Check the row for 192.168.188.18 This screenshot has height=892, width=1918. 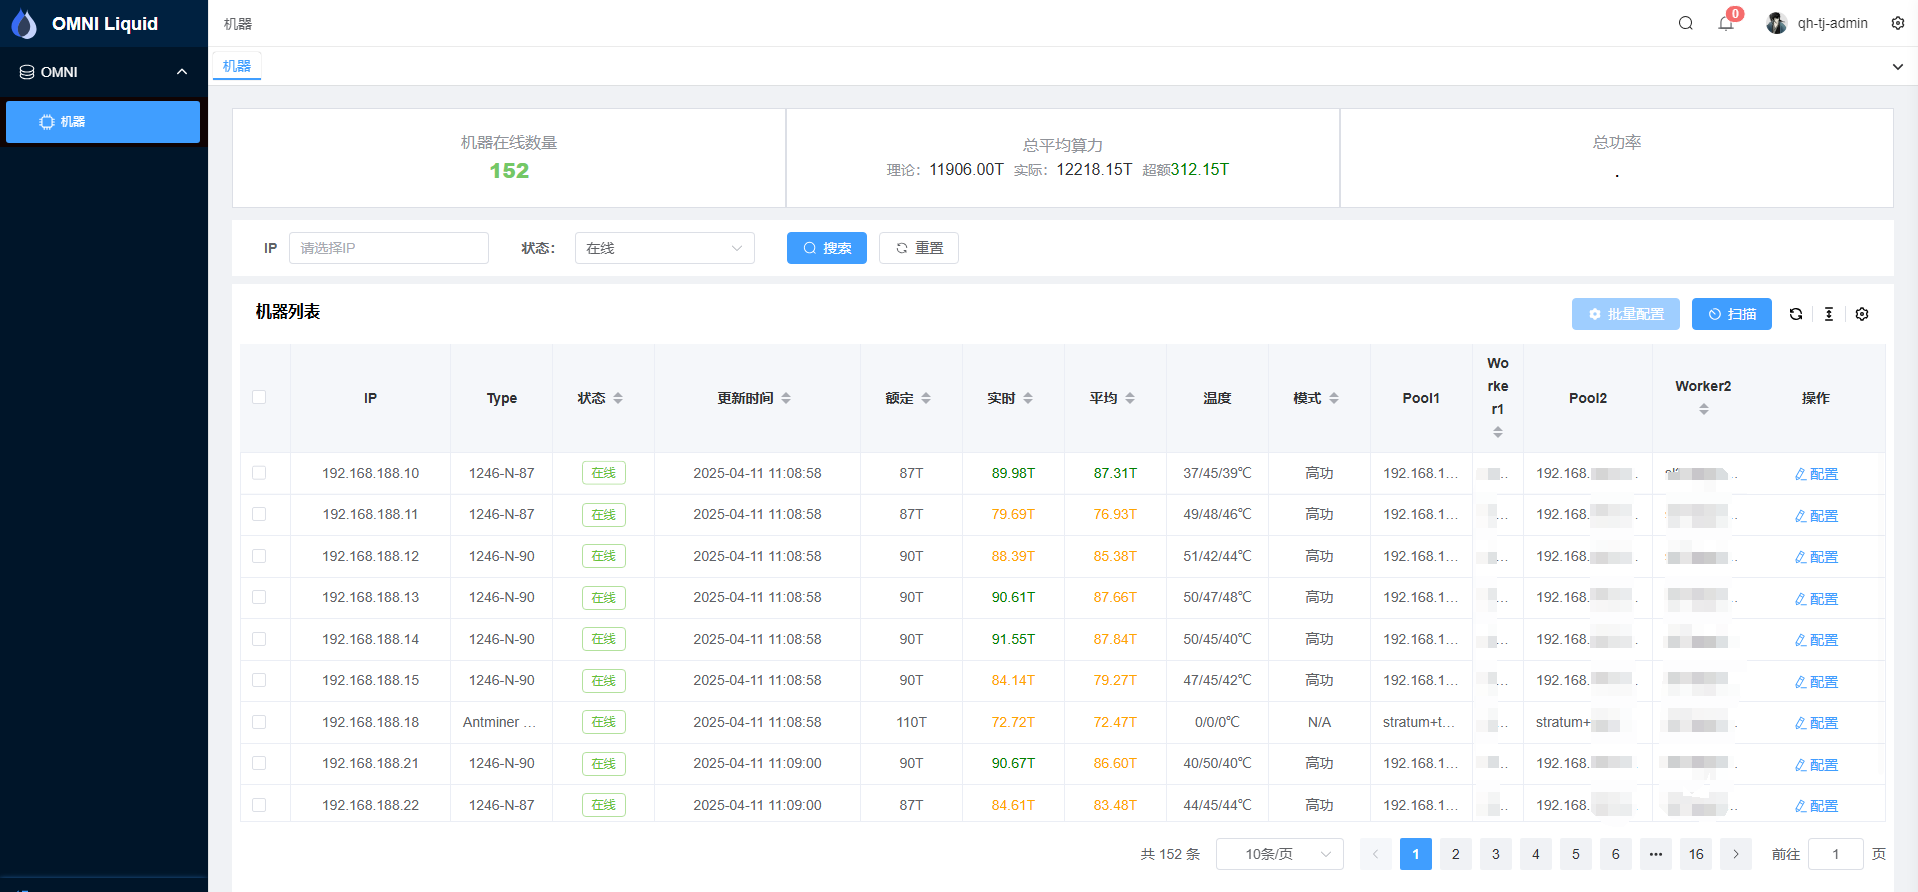coord(259,722)
